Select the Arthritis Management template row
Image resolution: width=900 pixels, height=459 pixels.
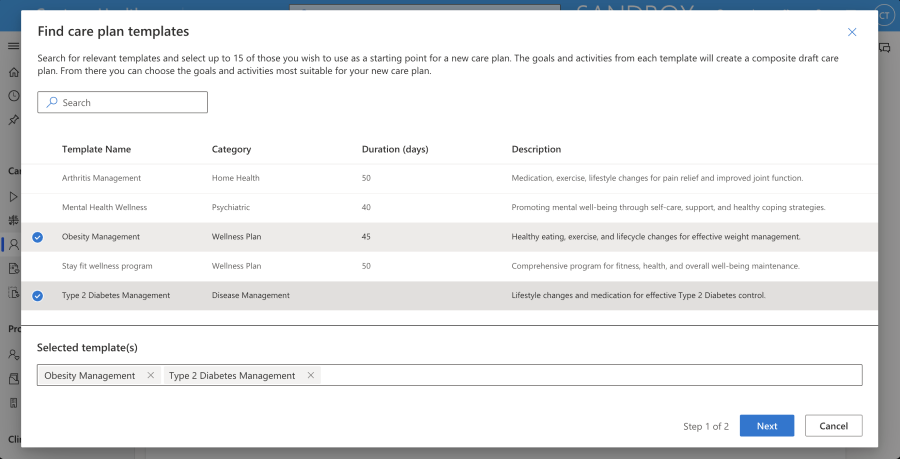click(102, 178)
